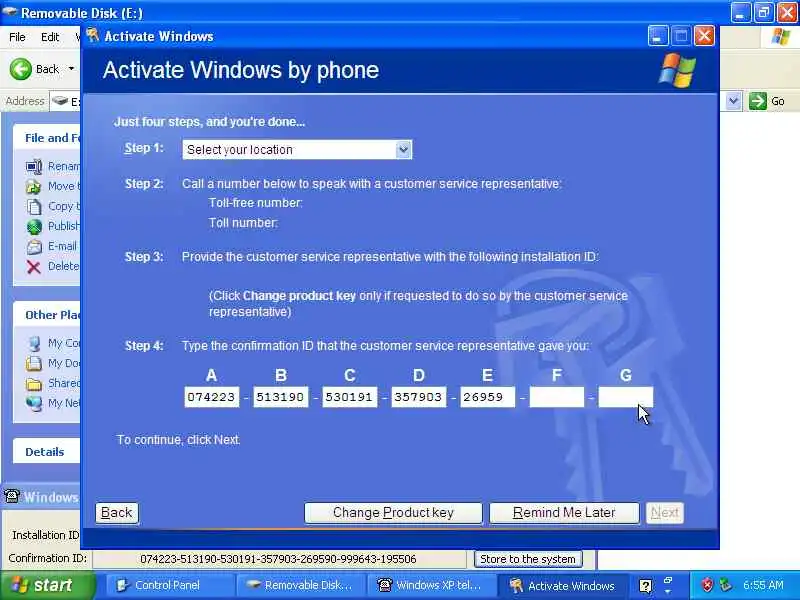Image resolution: width=800 pixels, height=600 pixels.
Task: Click confirmation ID field D
Action: coord(418,397)
